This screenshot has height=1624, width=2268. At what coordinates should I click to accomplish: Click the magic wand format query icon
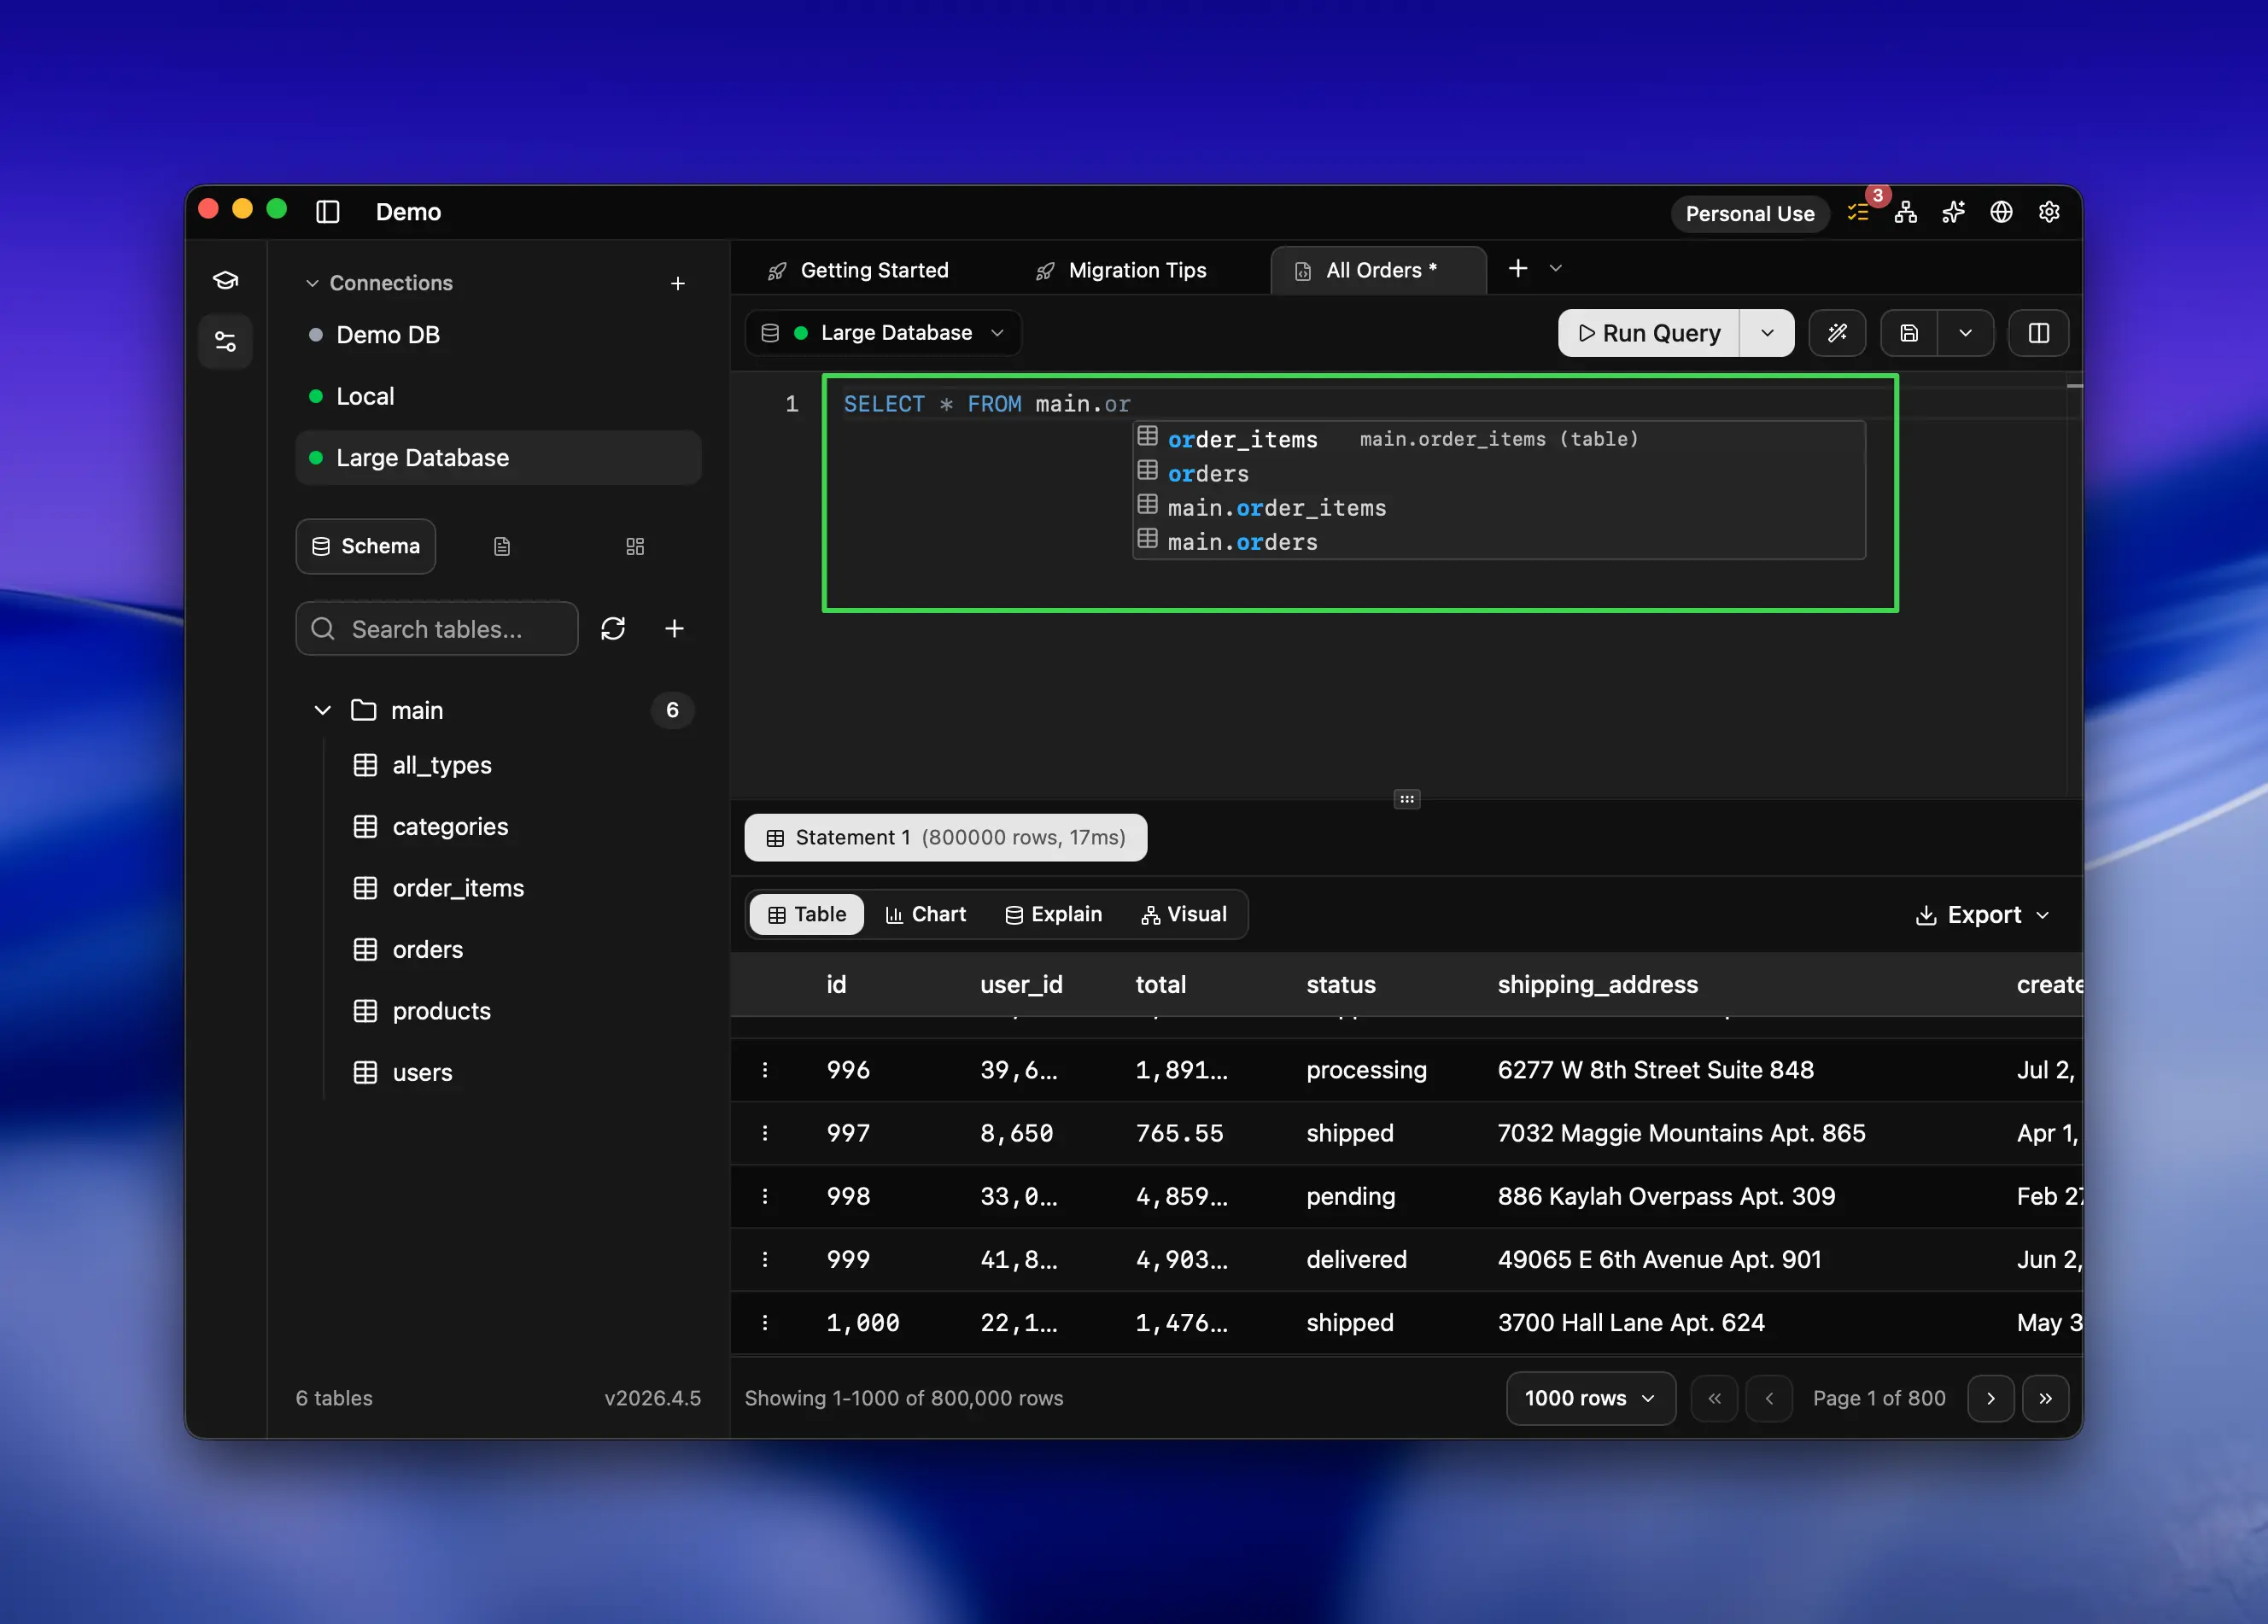[x=1838, y=332]
